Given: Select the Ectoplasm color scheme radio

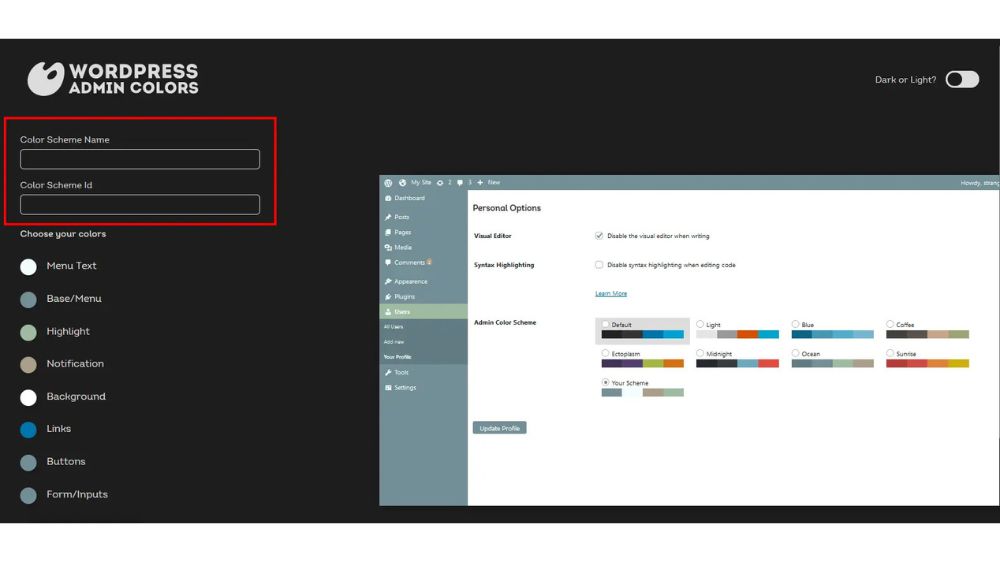Looking at the screenshot, I should point(605,353).
